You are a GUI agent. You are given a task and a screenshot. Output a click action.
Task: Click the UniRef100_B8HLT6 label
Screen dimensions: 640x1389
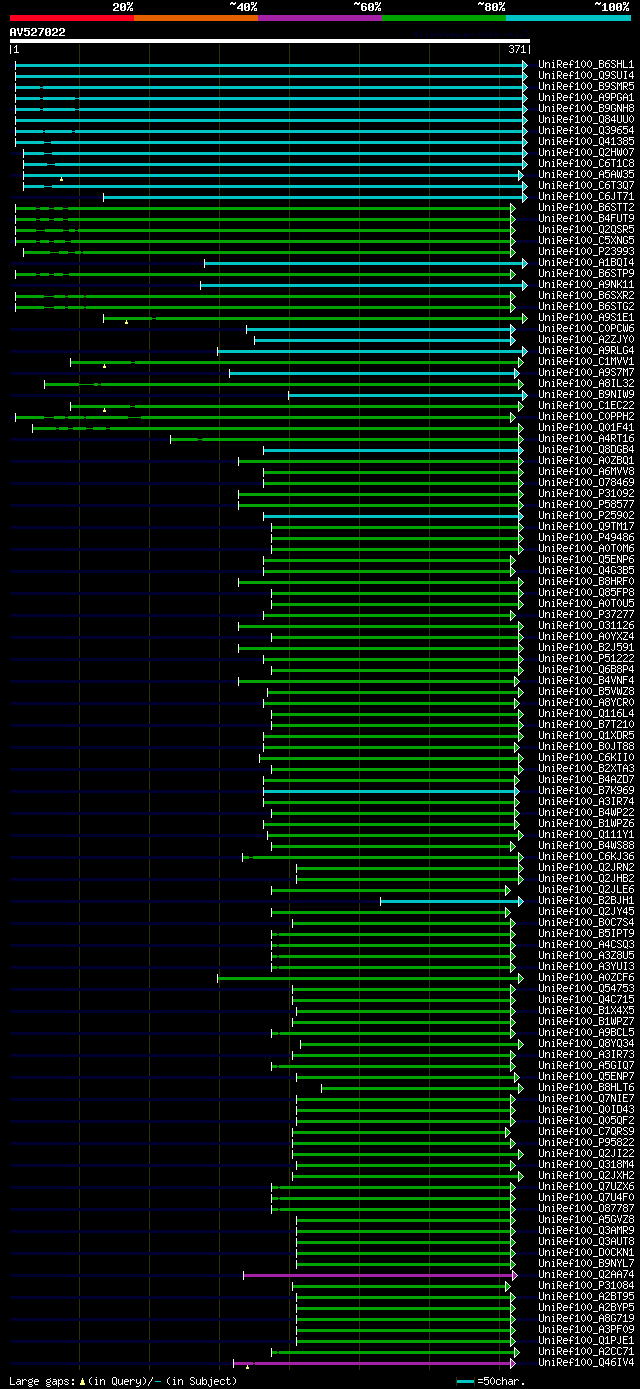click(x=586, y=1087)
